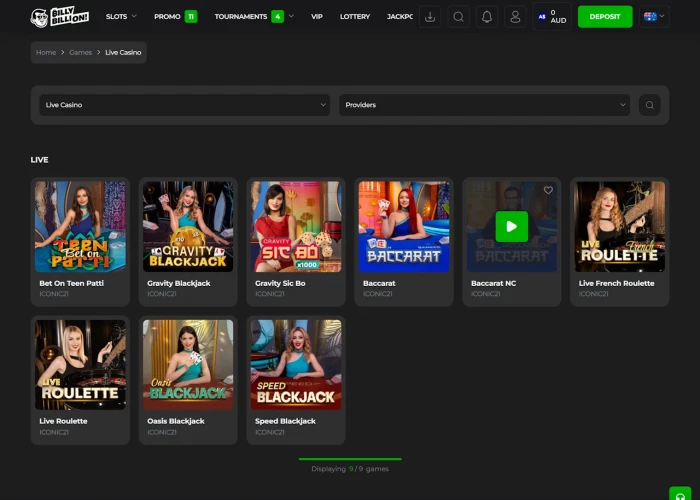The width and height of the screenshot is (700, 500).
Task: Open the support headset chat button
Action: (x=680, y=494)
